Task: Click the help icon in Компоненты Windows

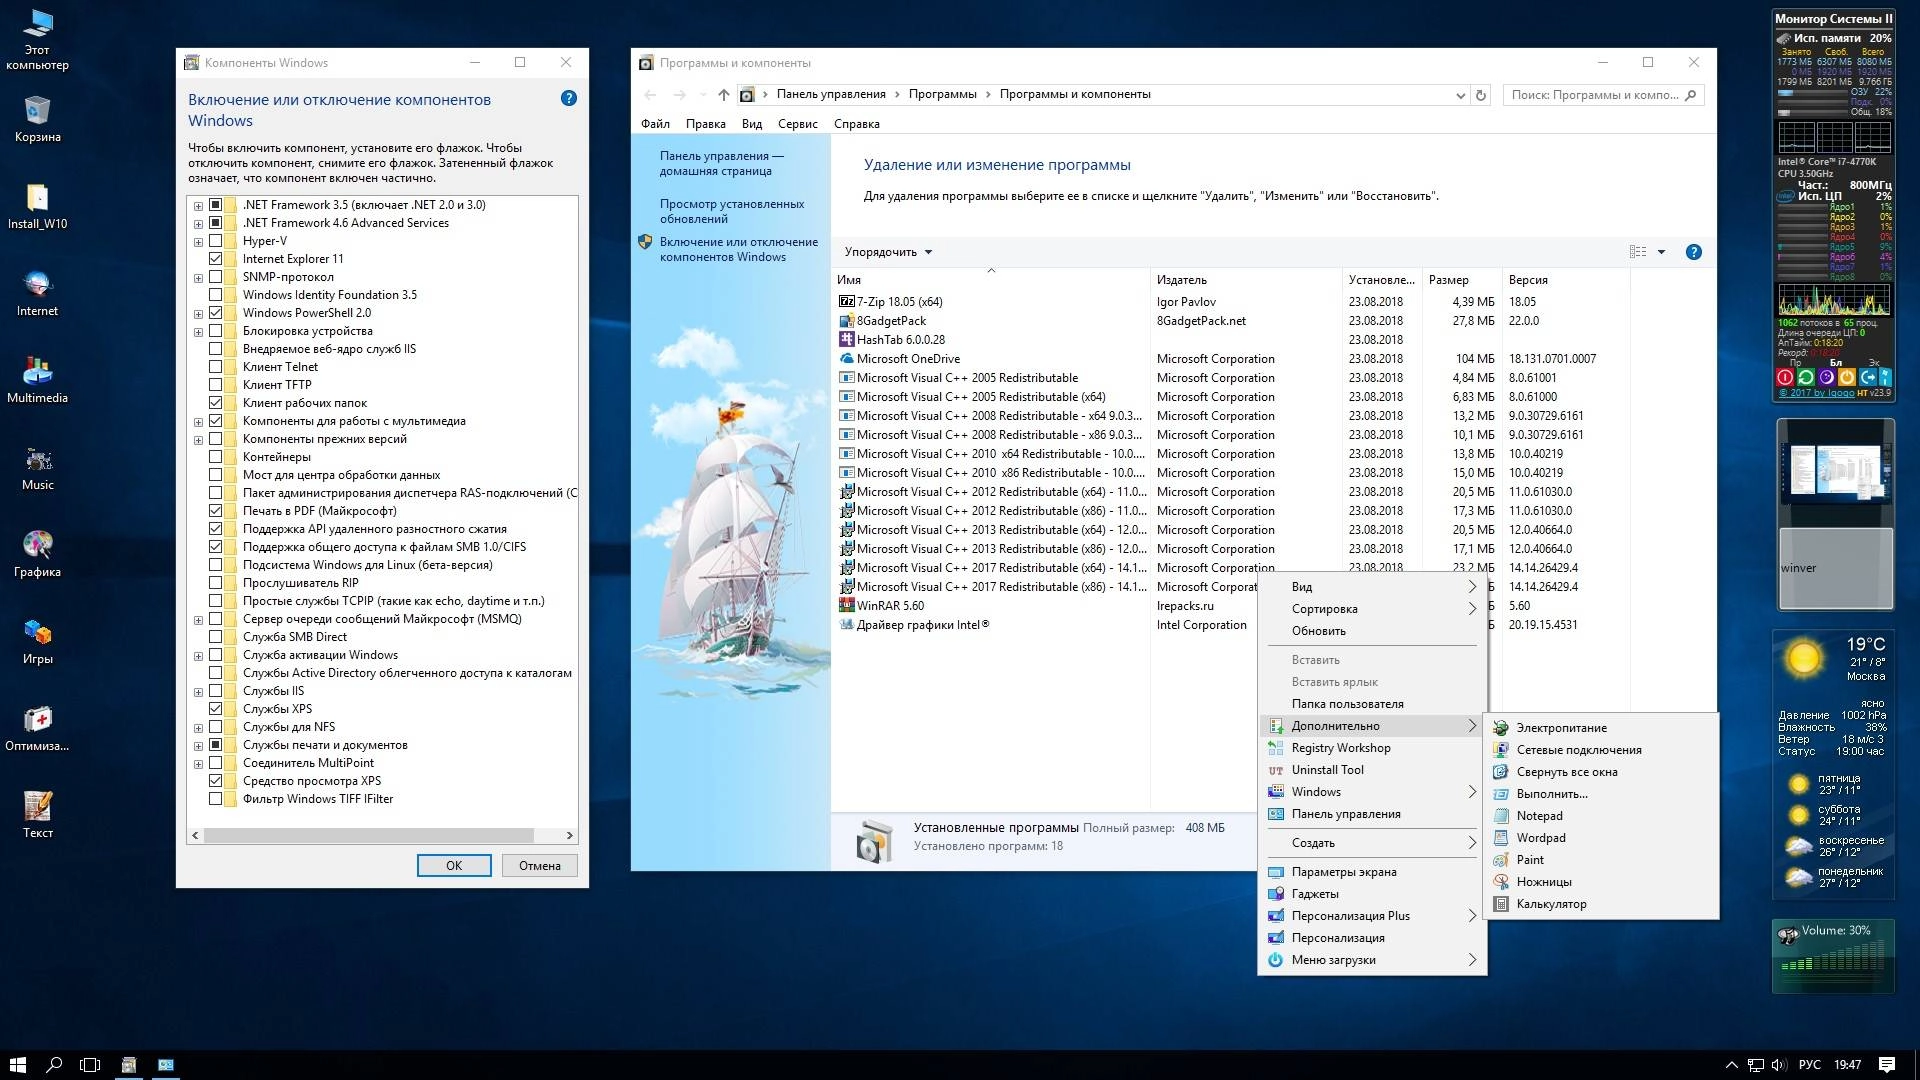Action: pos(568,98)
